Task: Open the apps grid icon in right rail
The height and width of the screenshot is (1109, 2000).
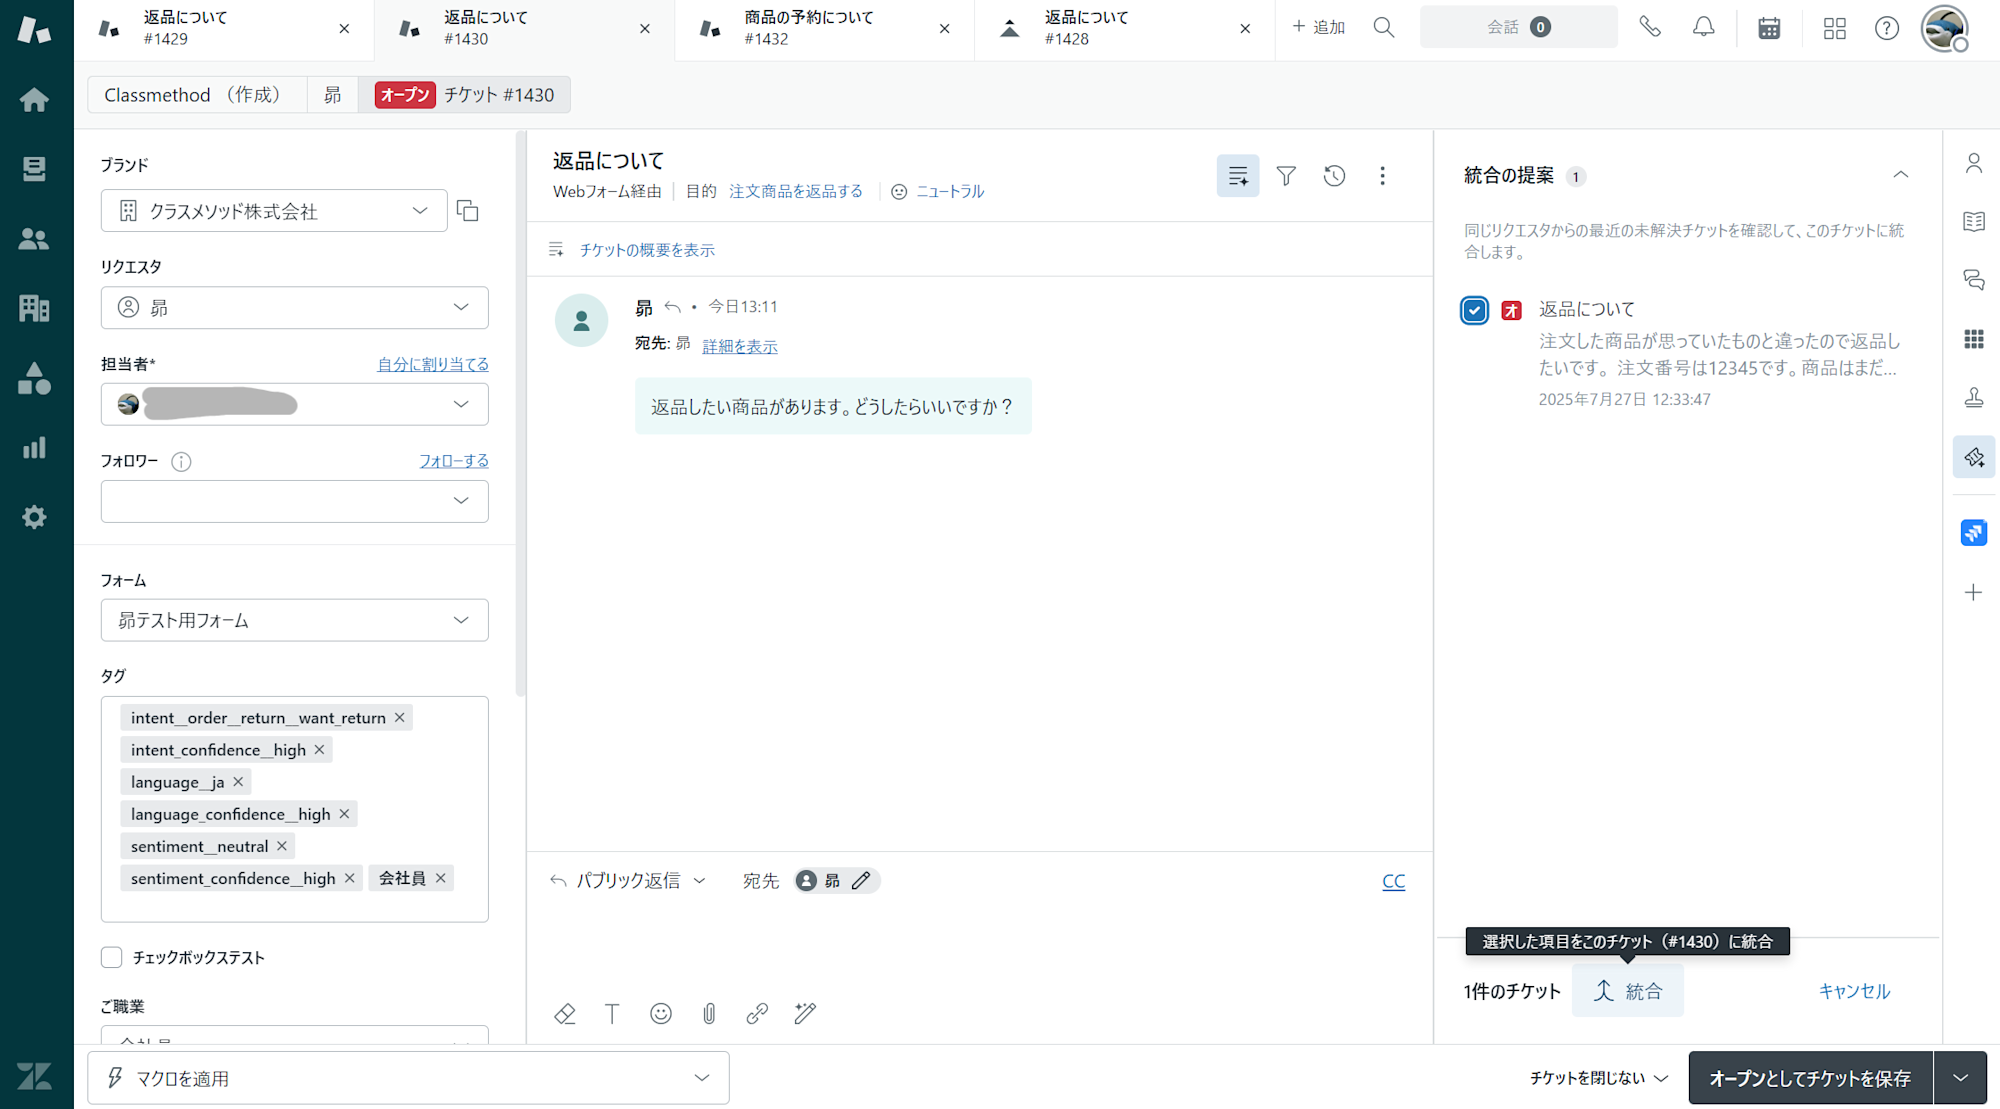Action: 1974,340
